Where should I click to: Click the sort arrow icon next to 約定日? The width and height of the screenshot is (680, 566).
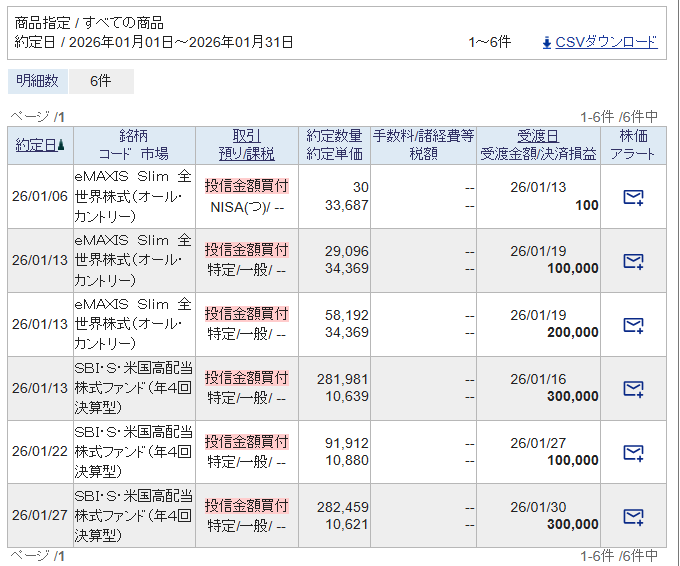click(62, 146)
